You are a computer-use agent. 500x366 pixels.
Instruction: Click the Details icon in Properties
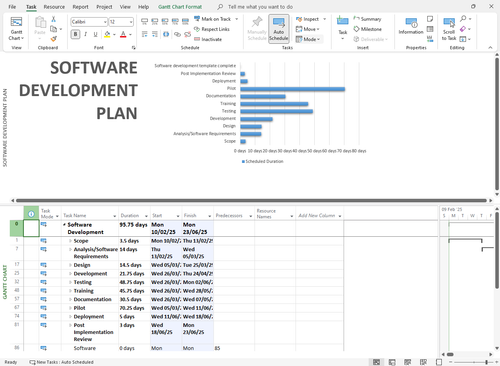coord(430,29)
